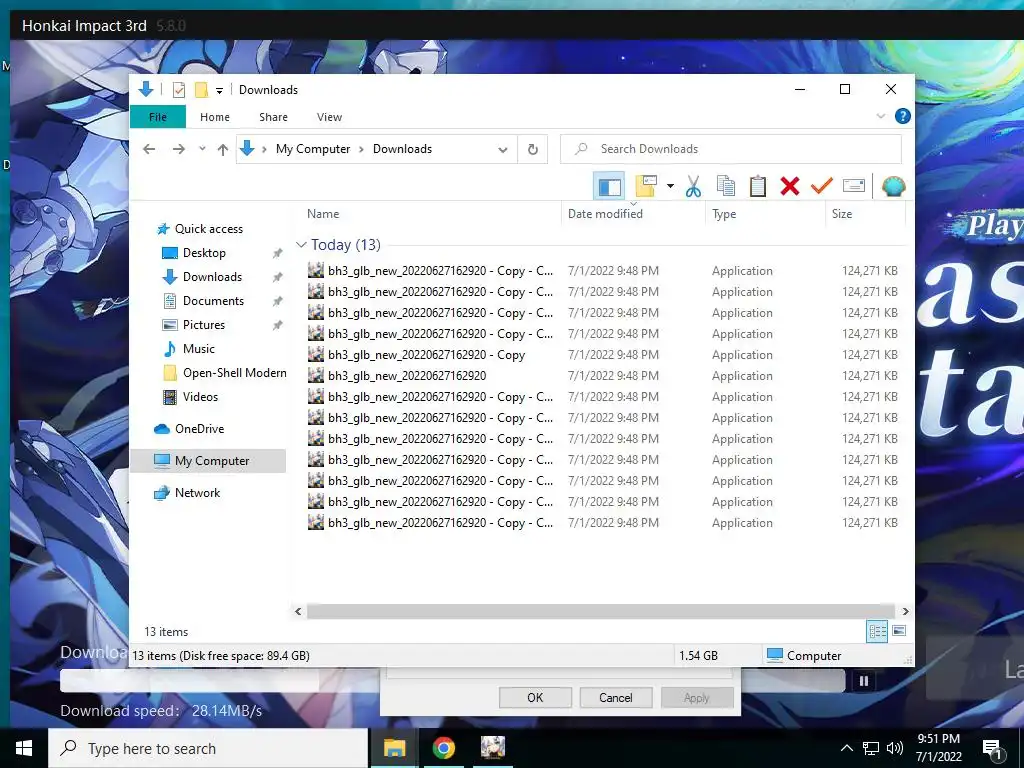The width and height of the screenshot is (1024, 768).
Task: Select Pictures in navigation pane
Action: [203, 325]
